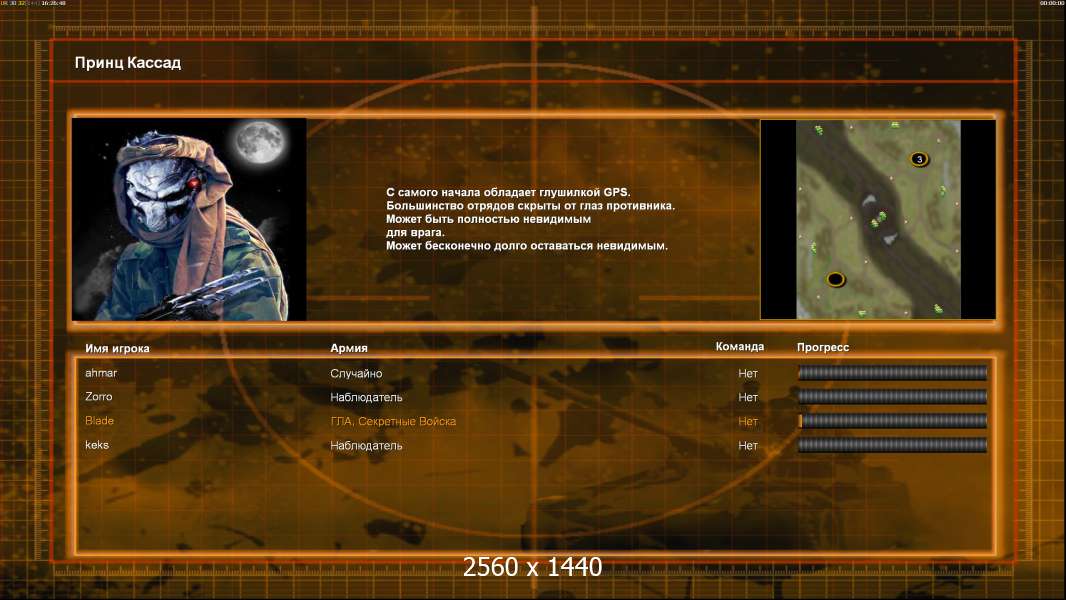Click ahmar's loading progress bar
This screenshot has width=1066, height=600.
(x=892, y=372)
